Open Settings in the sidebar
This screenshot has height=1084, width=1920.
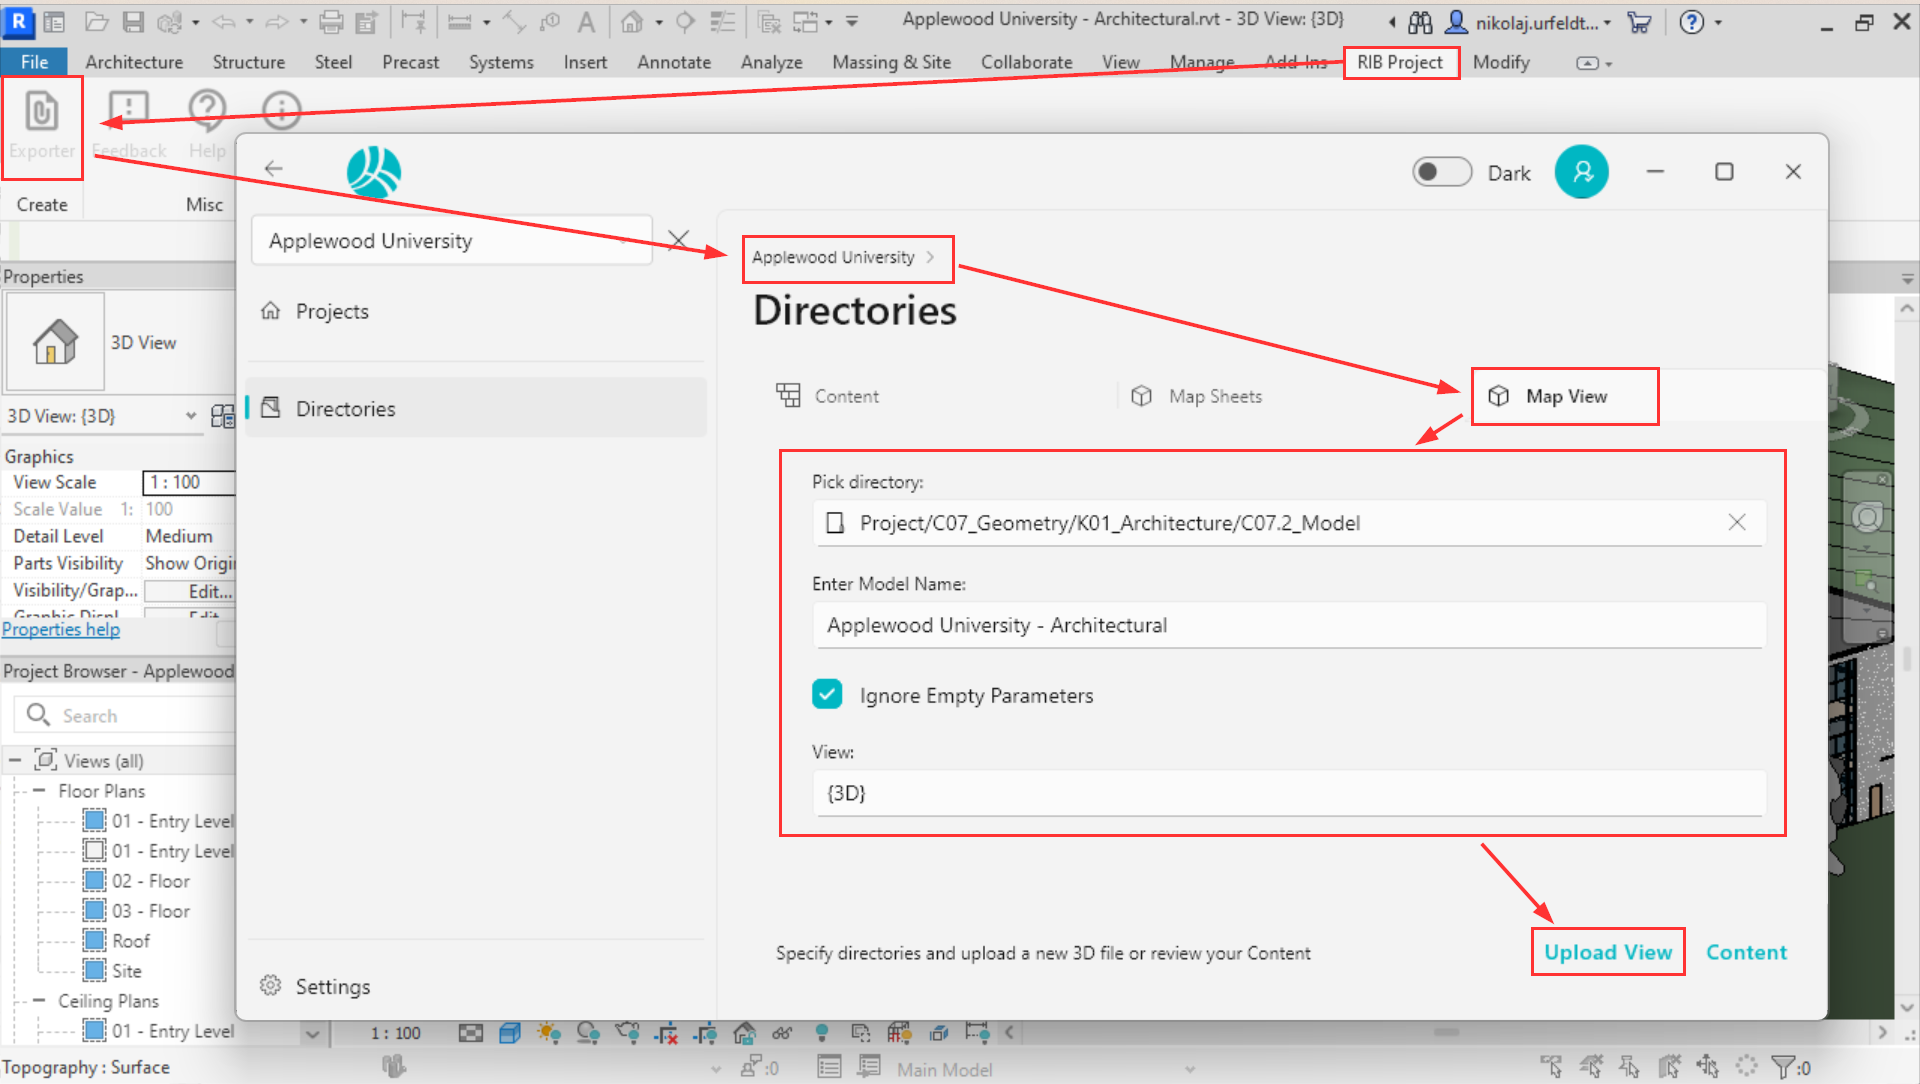tap(332, 987)
